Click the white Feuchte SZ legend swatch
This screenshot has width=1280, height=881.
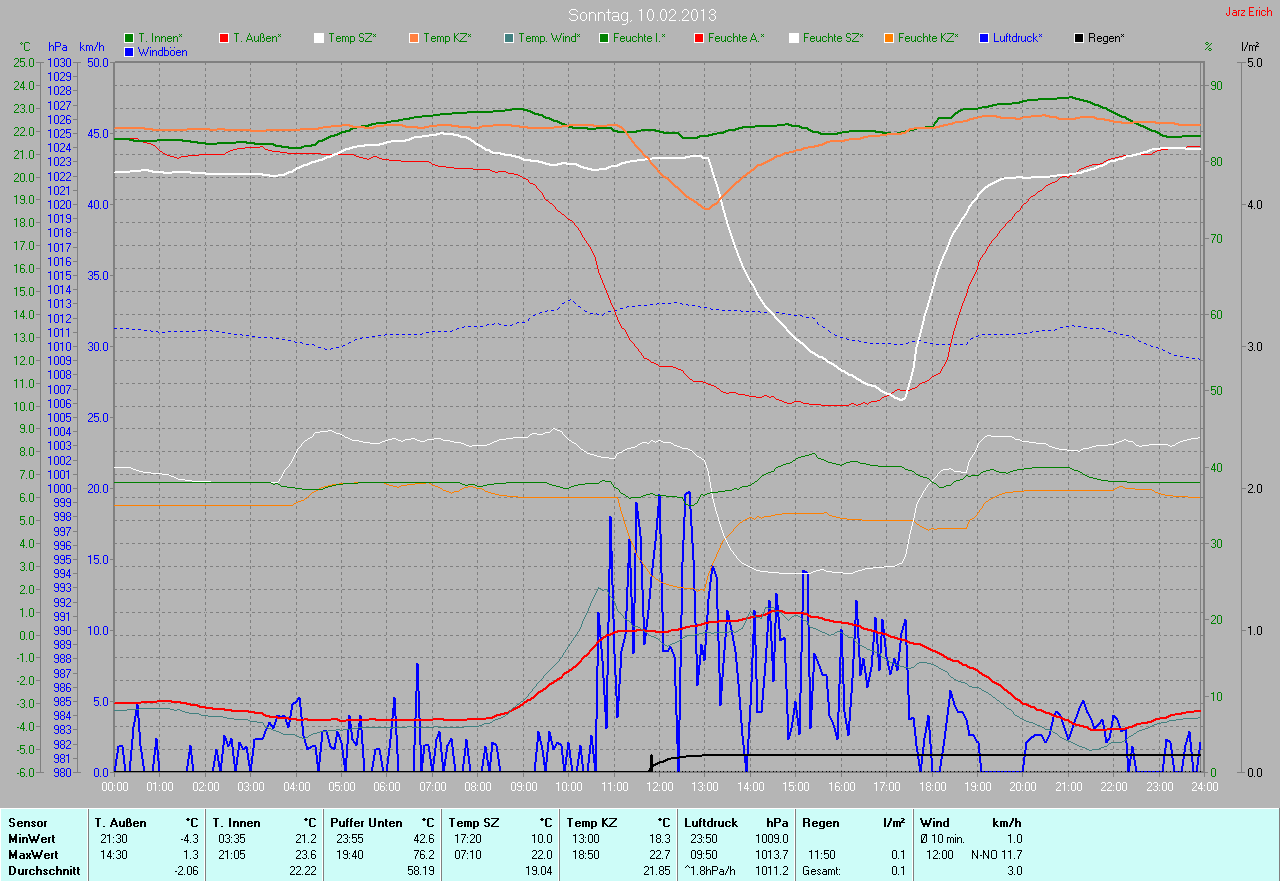[793, 38]
